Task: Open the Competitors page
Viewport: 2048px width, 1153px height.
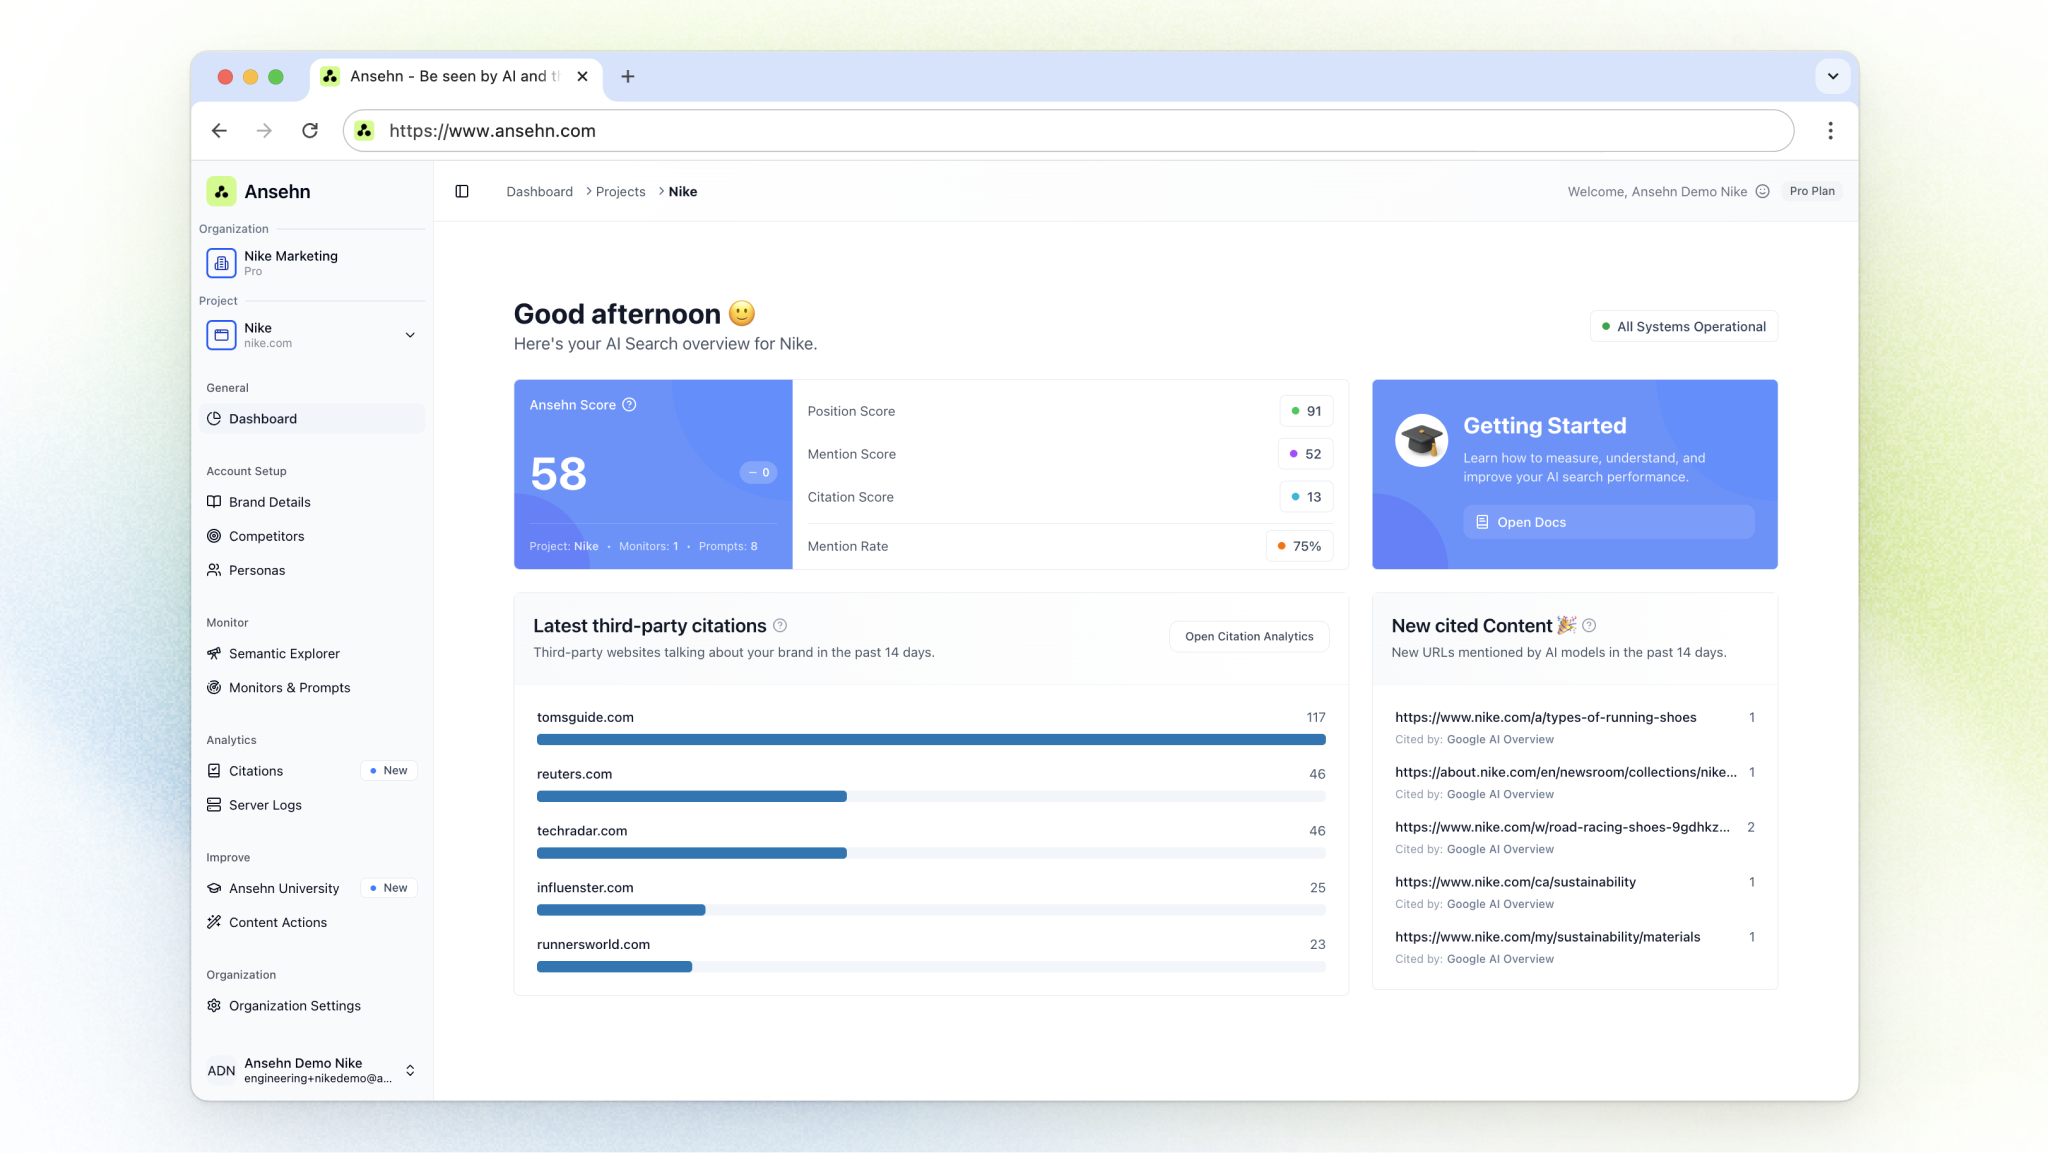Action: (266, 536)
